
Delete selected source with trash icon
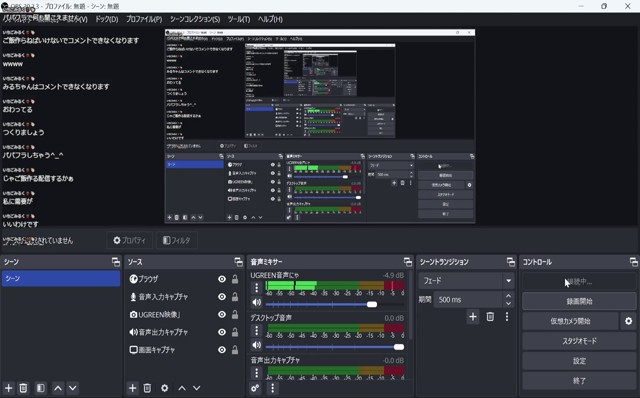click(147, 388)
